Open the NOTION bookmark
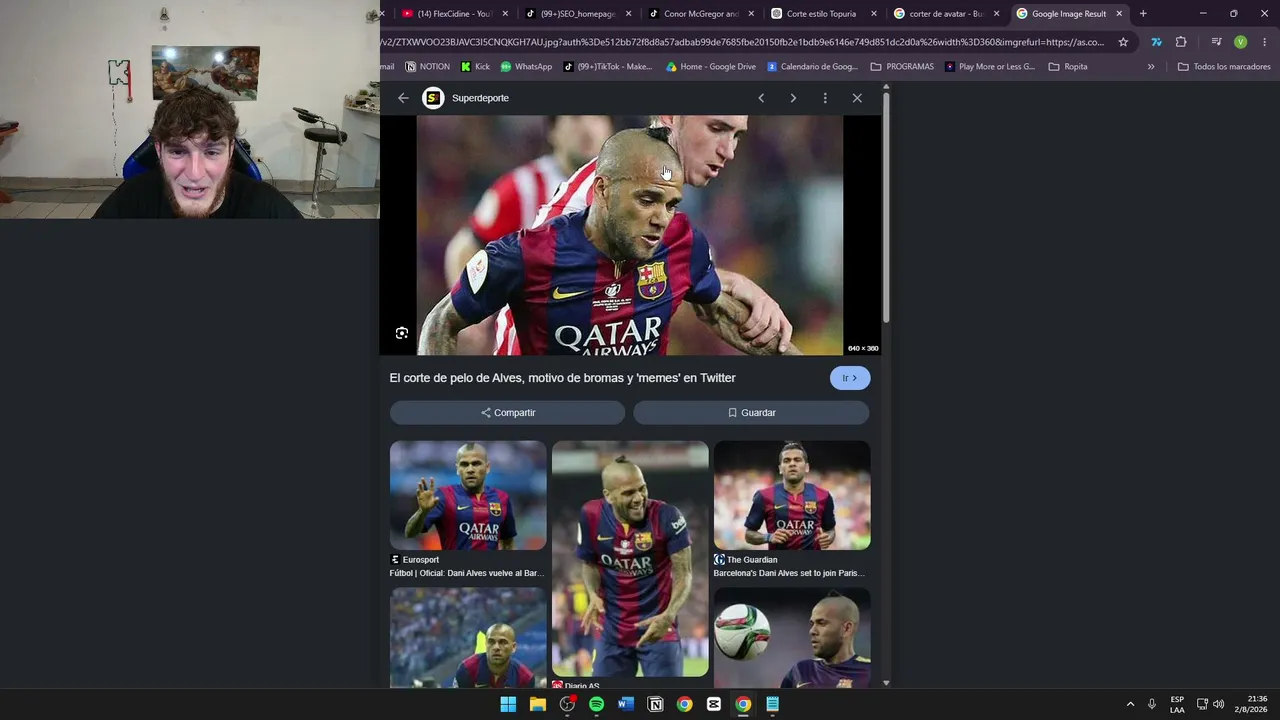This screenshot has width=1280, height=720. (427, 67)
